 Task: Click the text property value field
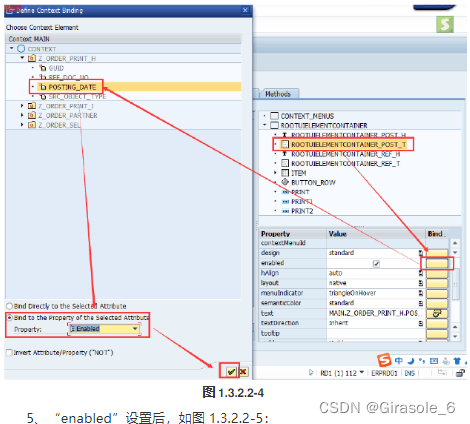[376, 313]
